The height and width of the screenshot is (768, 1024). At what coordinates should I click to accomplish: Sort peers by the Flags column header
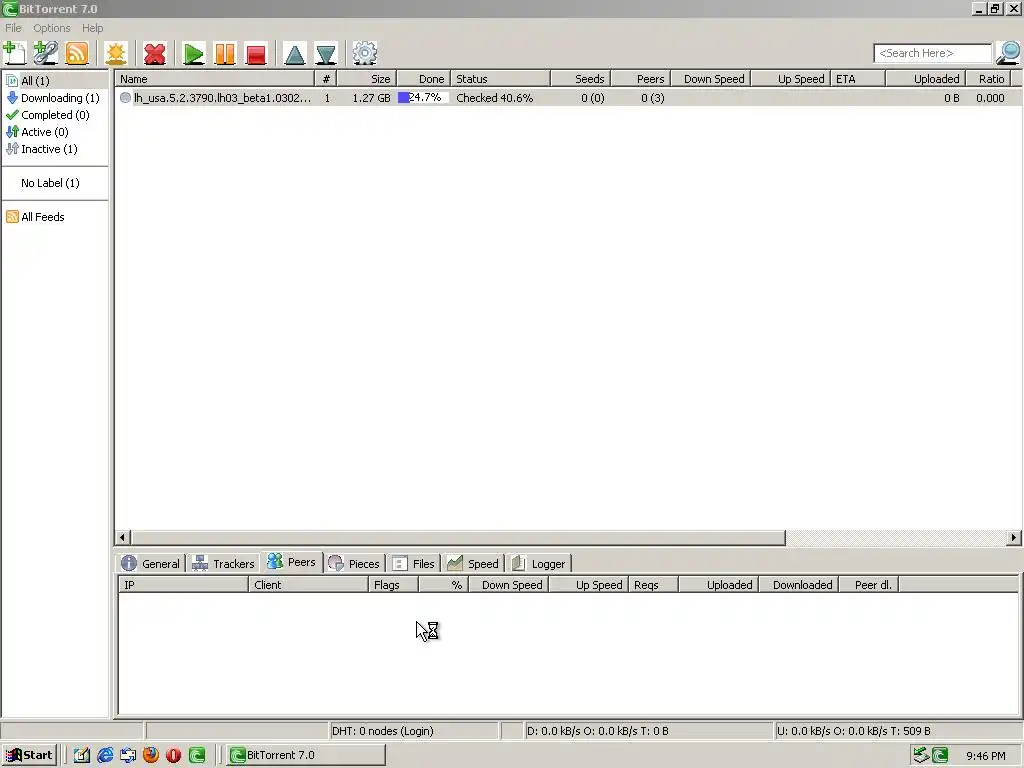pos(393,585)
